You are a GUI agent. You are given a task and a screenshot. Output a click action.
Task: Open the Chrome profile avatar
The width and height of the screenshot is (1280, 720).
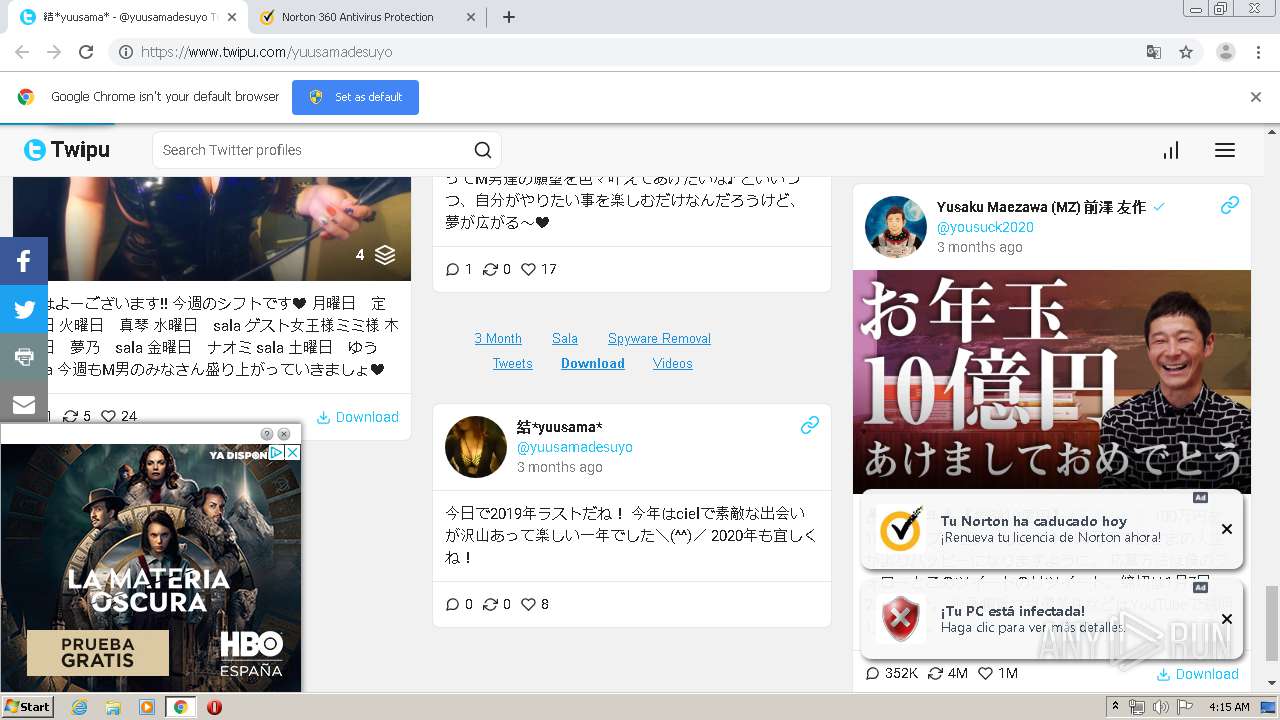[1226, 52]
